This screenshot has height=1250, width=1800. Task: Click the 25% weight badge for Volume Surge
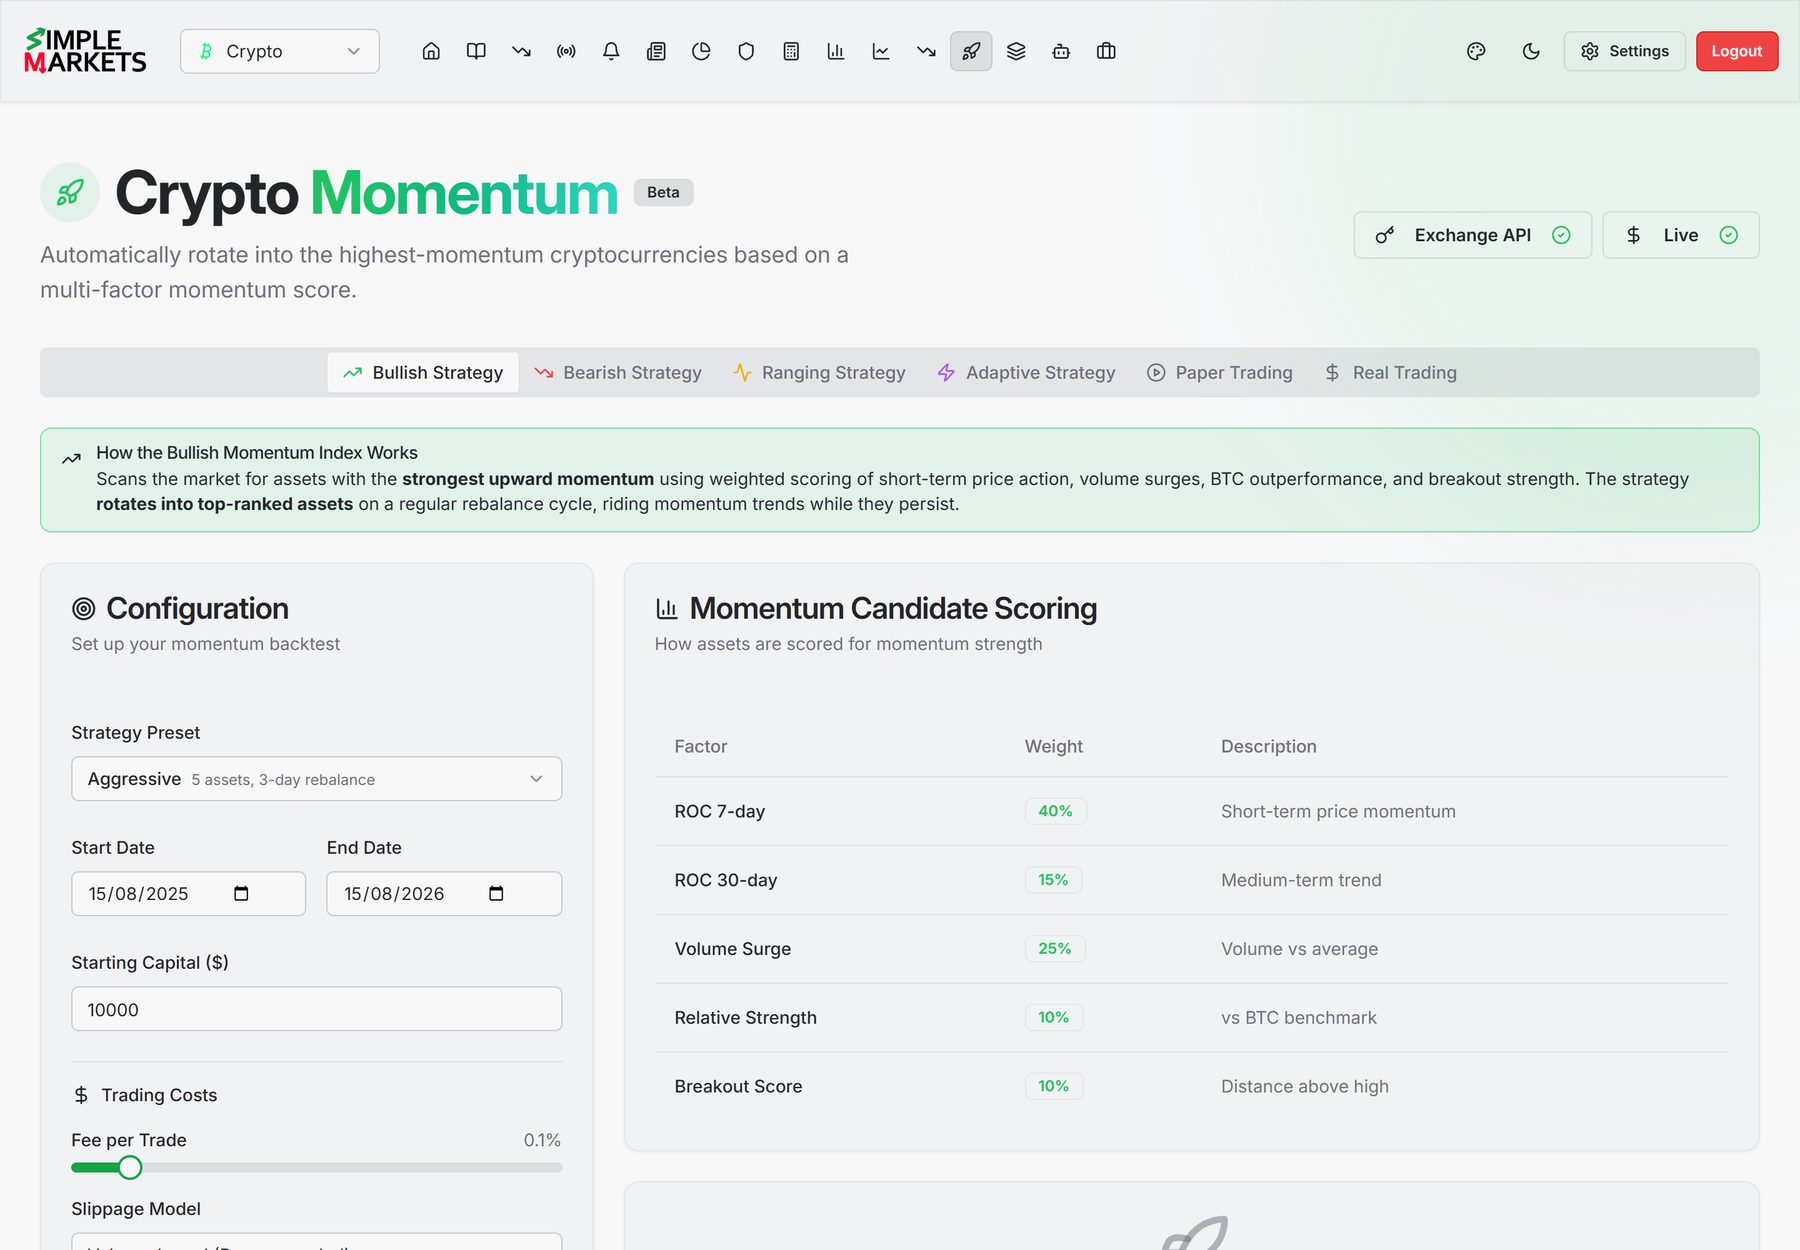[x=1055, y=948]
